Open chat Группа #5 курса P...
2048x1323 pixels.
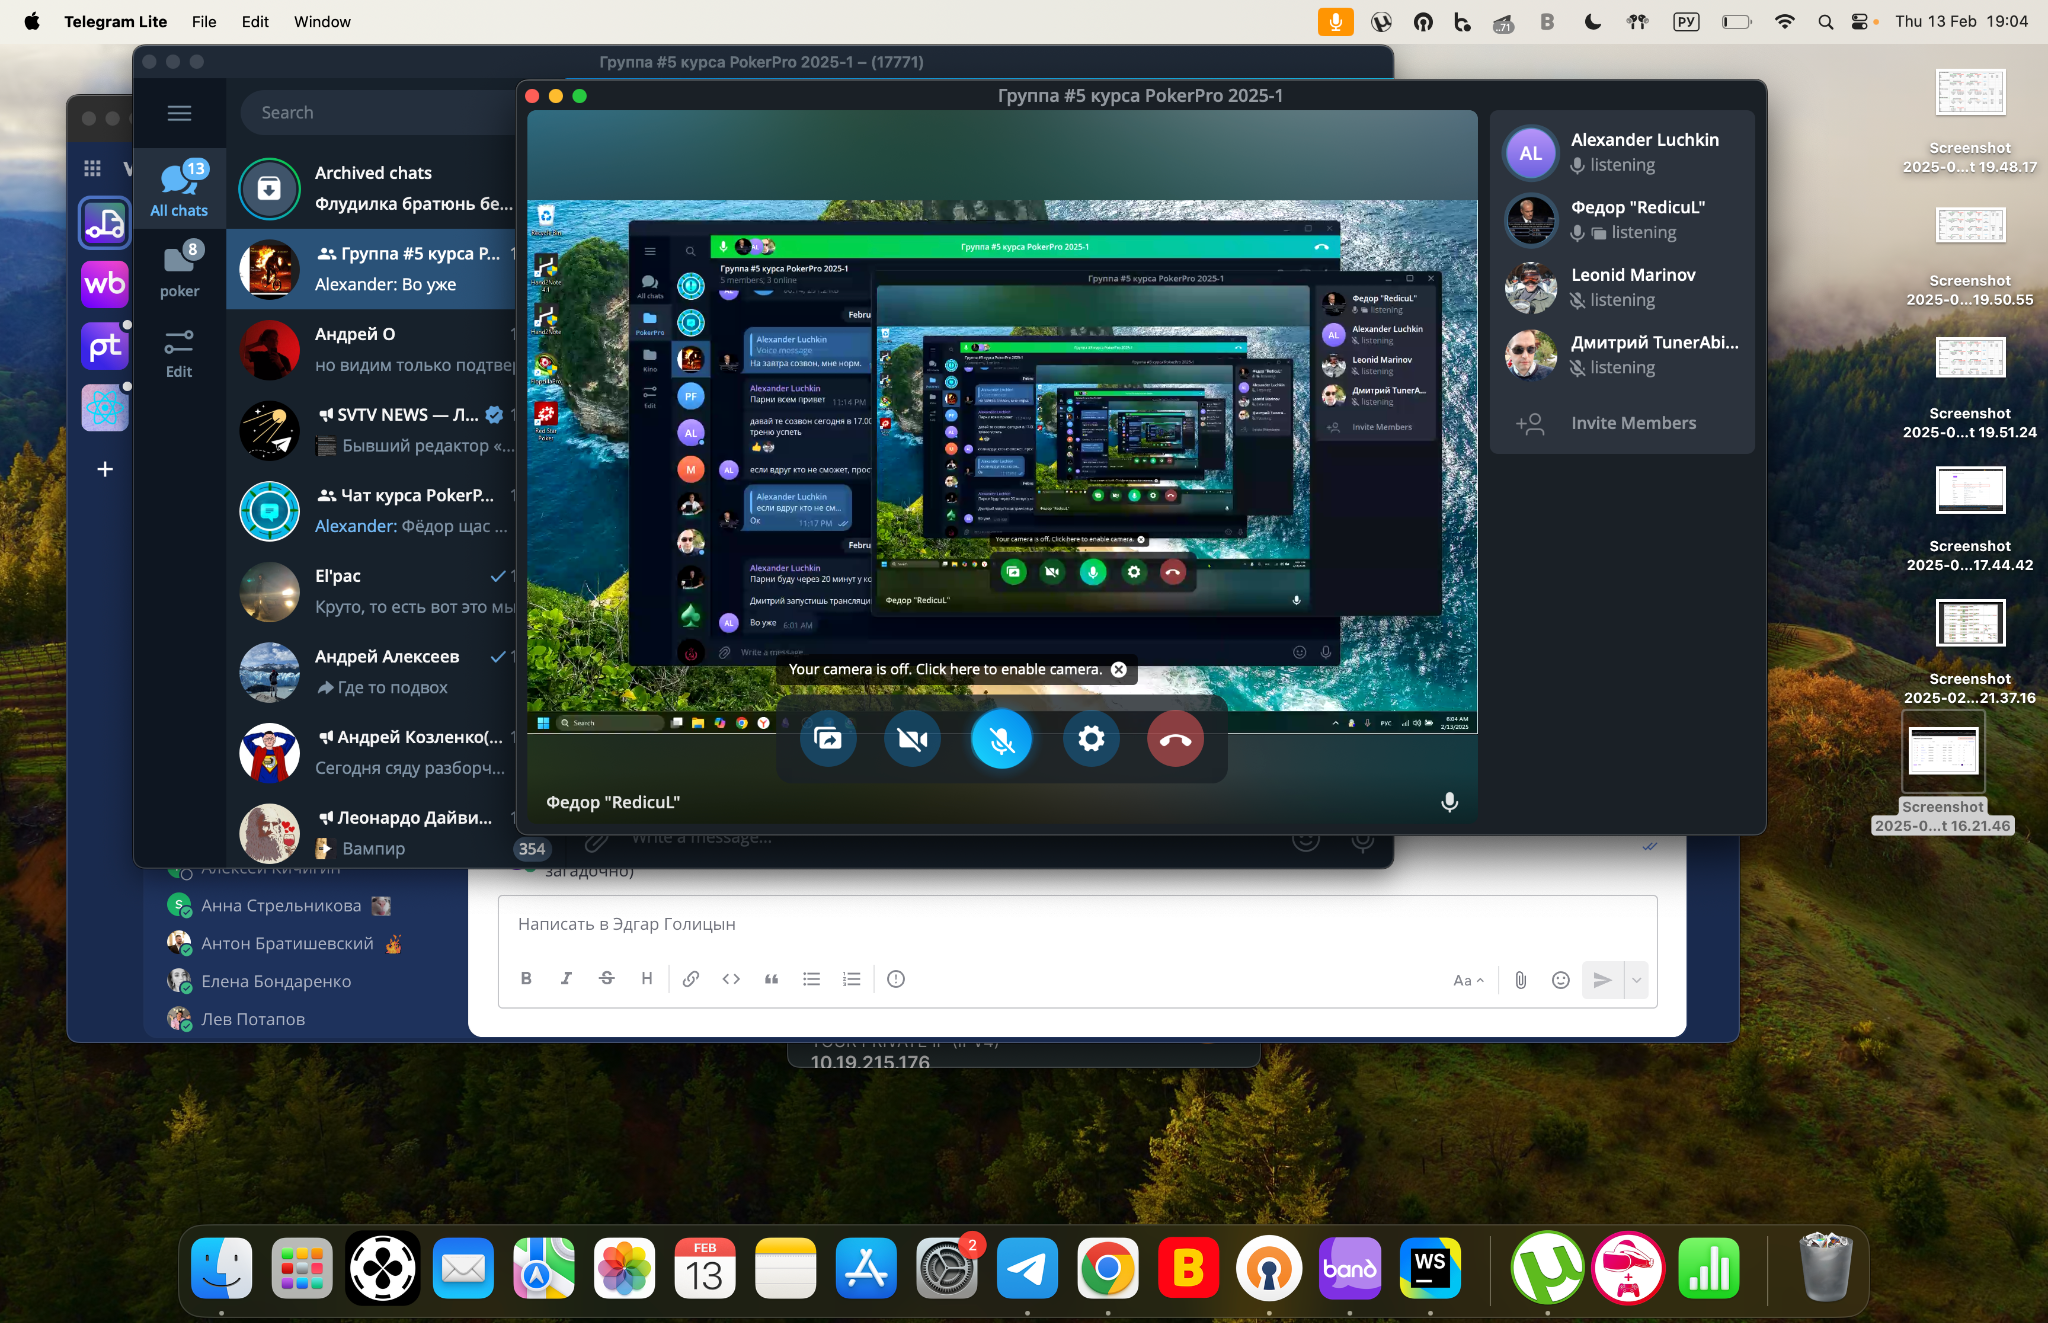tap(372, 269)
